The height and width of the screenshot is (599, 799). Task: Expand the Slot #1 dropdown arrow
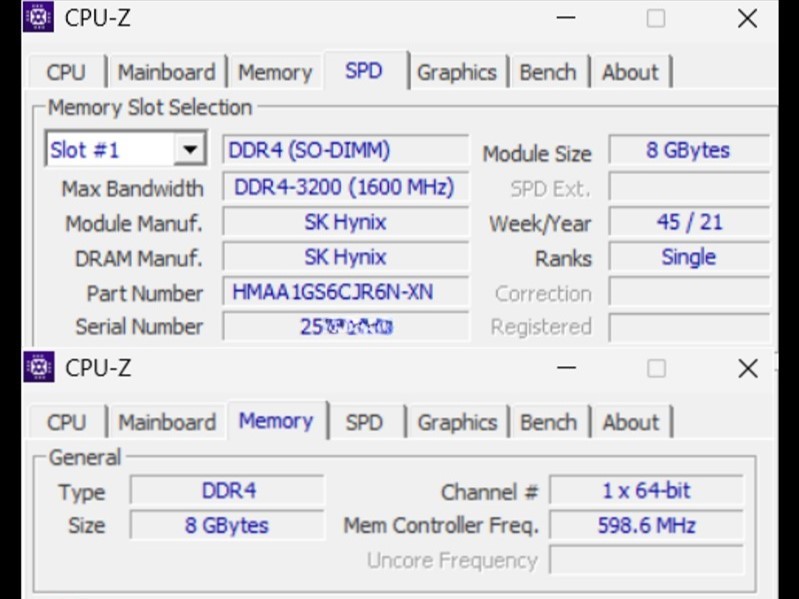(190, 149)
